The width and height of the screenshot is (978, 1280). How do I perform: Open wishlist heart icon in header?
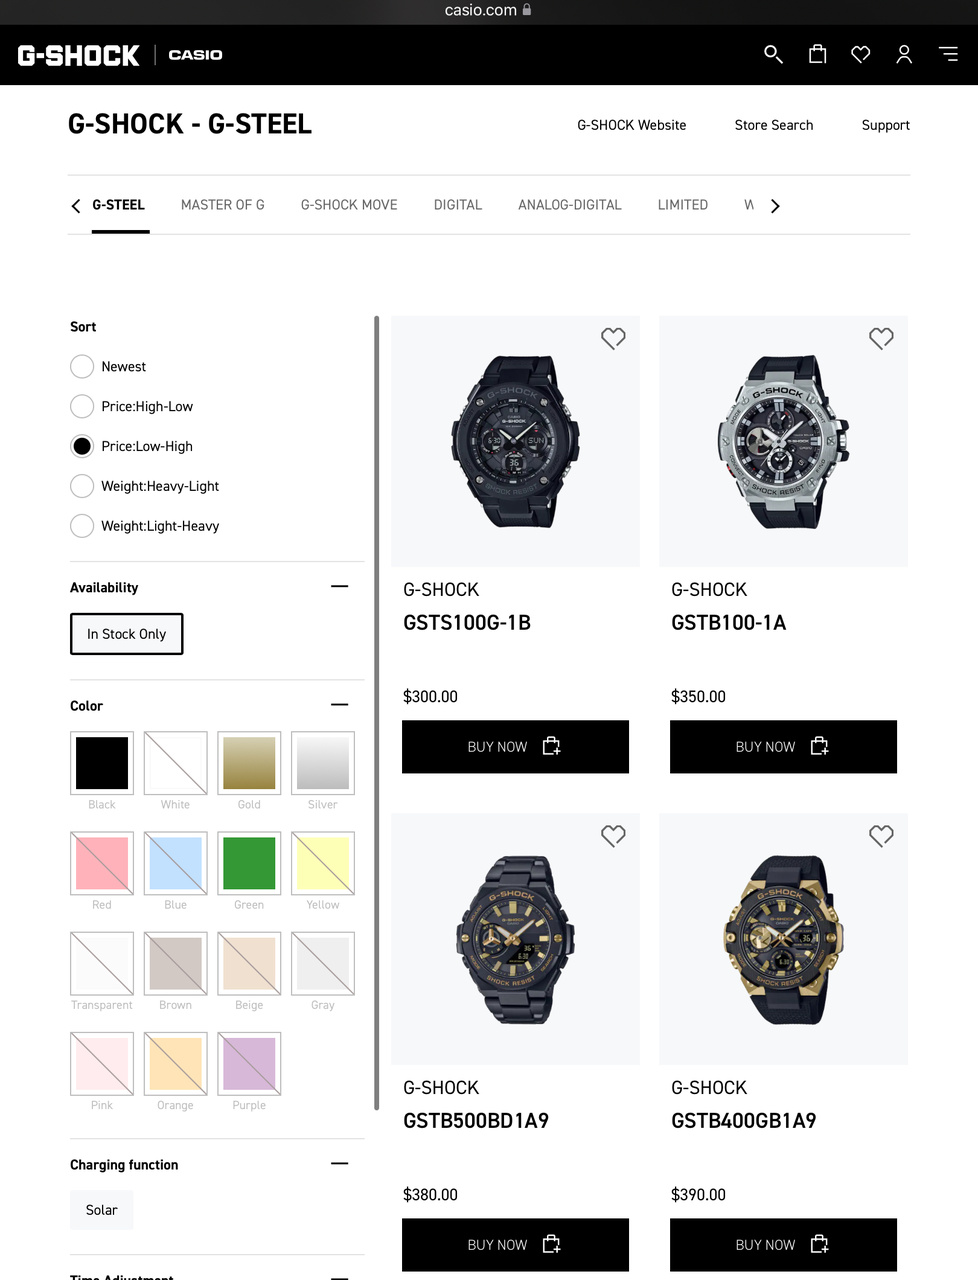click(861, 54)
